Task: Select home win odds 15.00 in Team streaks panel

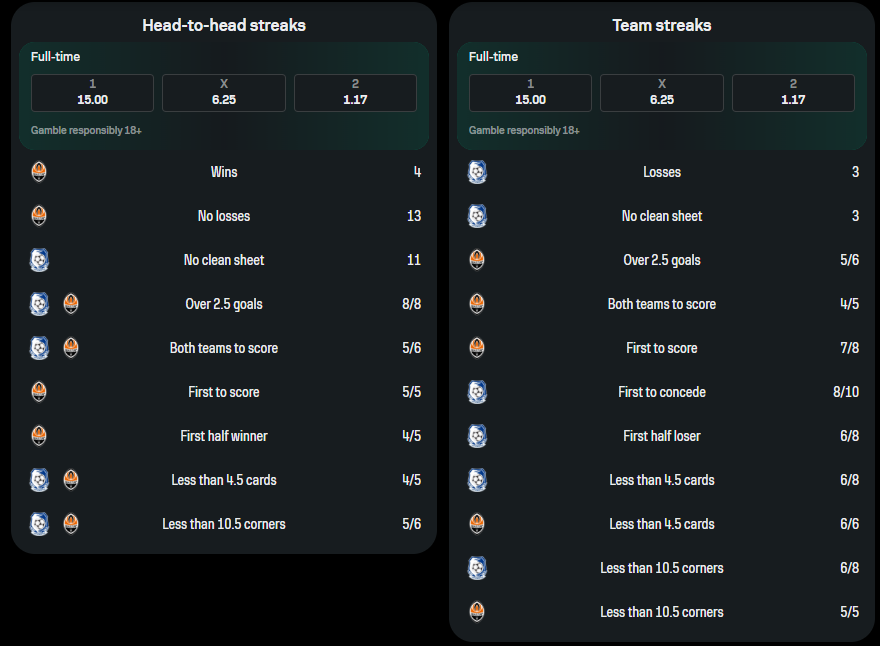Action: coord(530,93)
